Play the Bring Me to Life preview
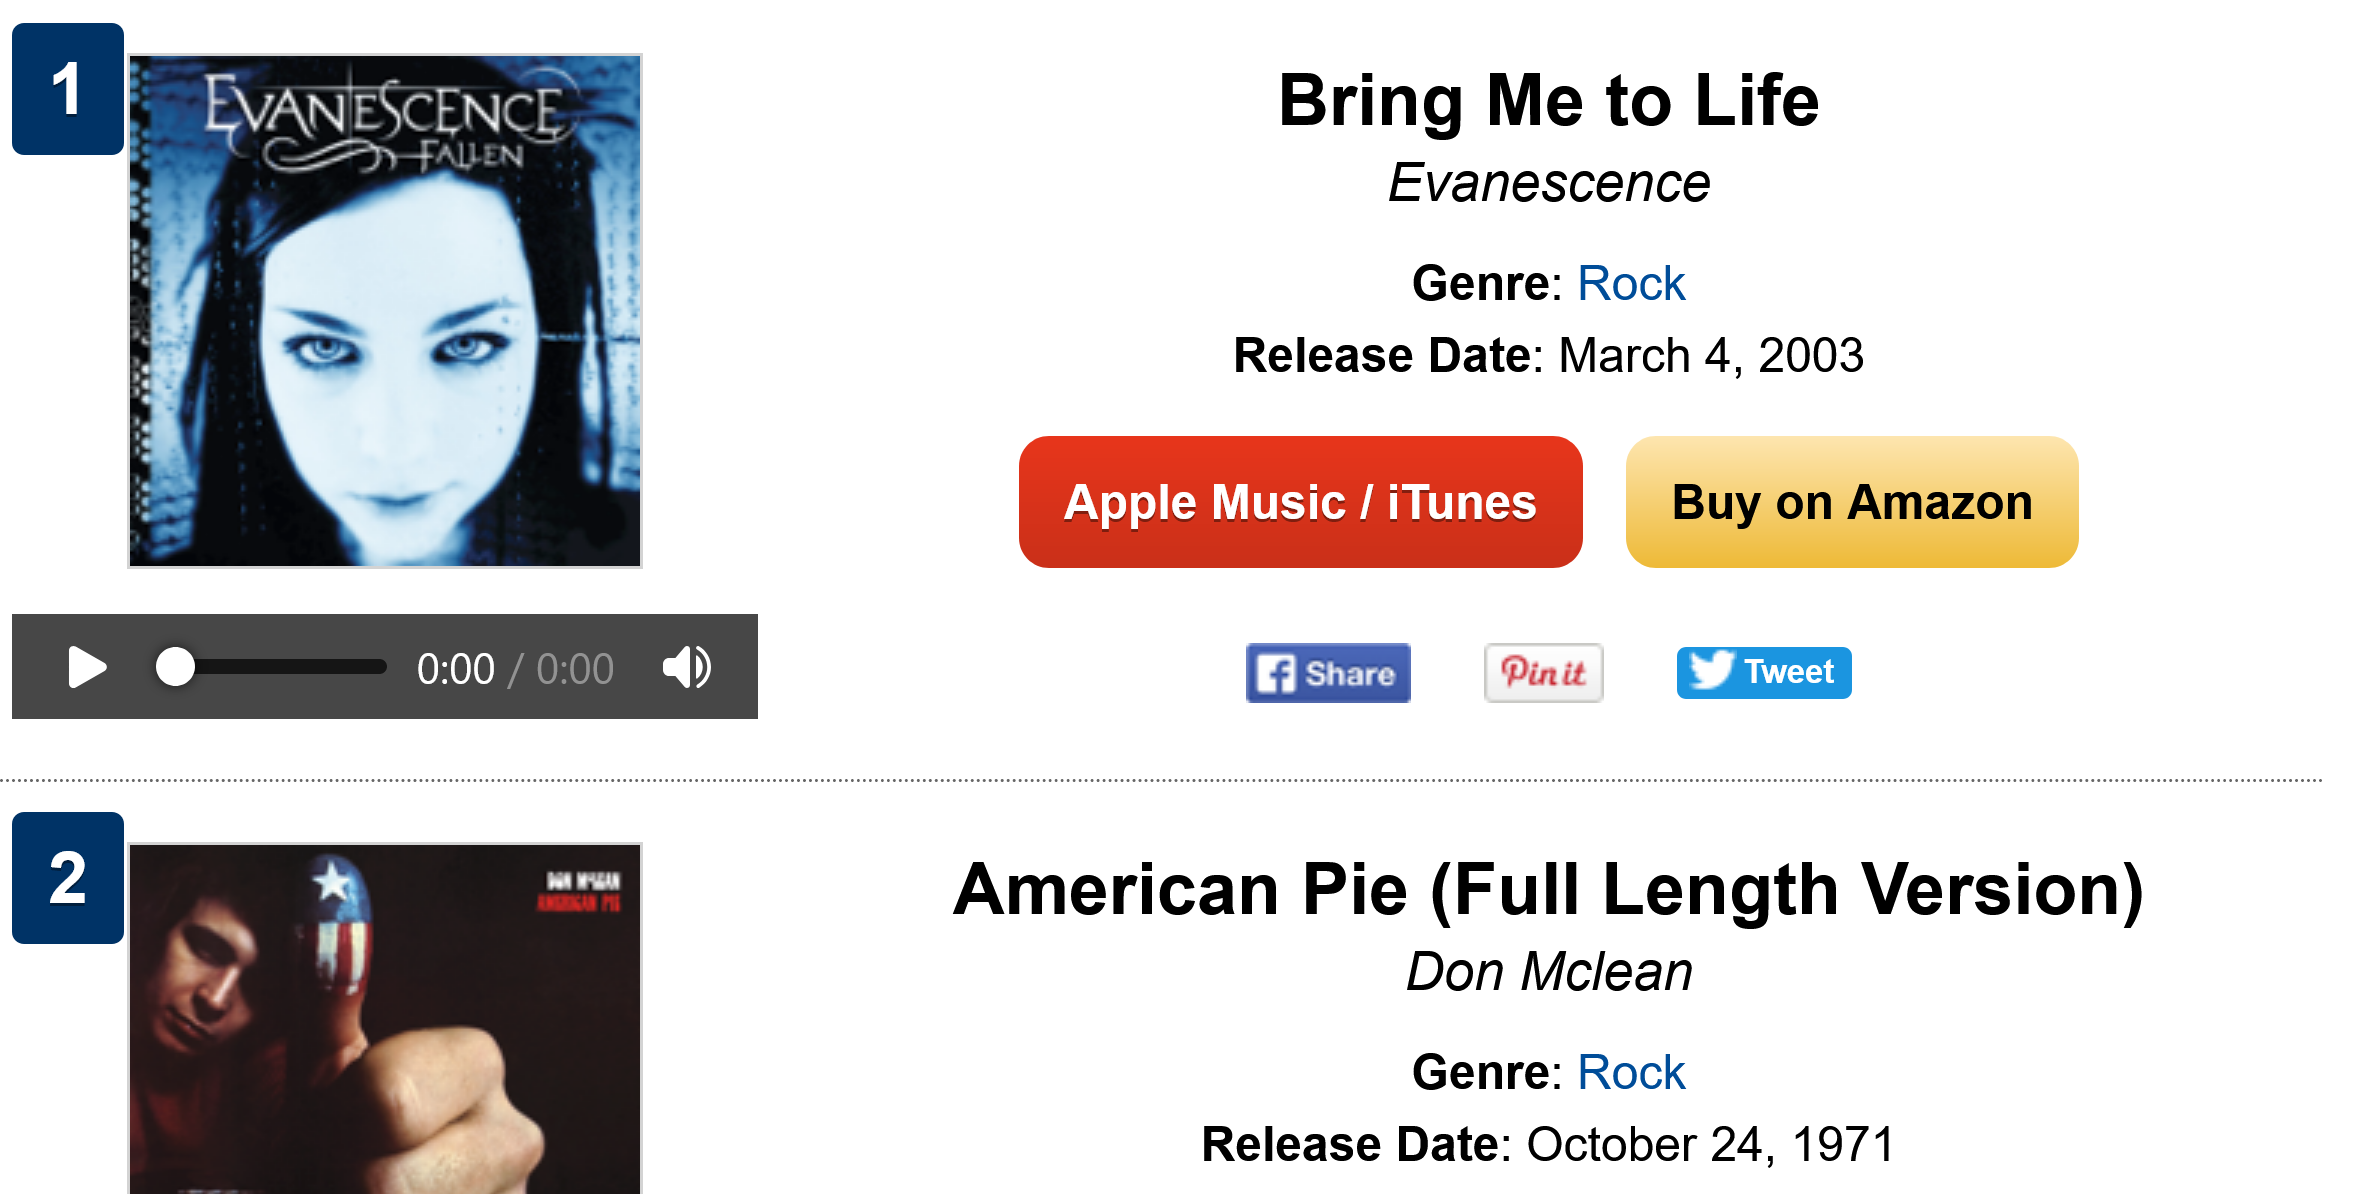Viewport: 2379px width, 1194px height. click(x=87, y=667)
